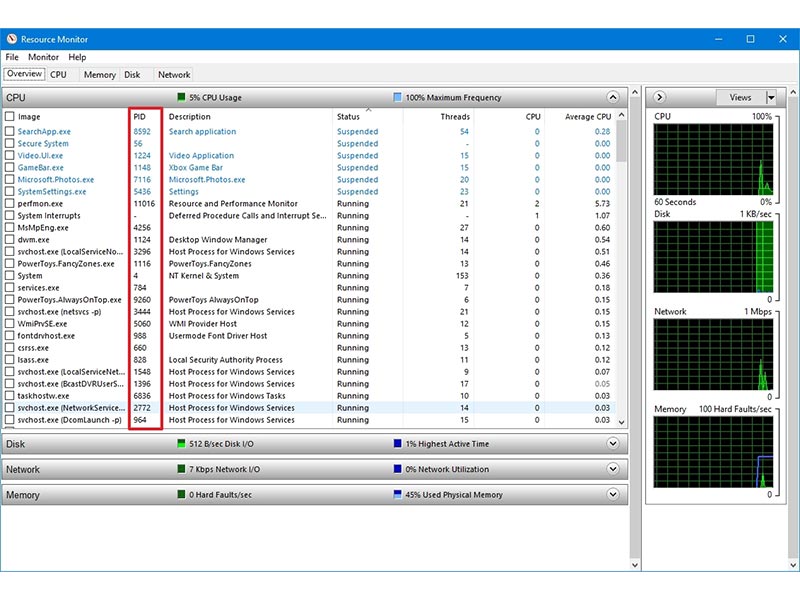
Task: Click the Resource Monitor title bar icon
Action: point(11,39)
